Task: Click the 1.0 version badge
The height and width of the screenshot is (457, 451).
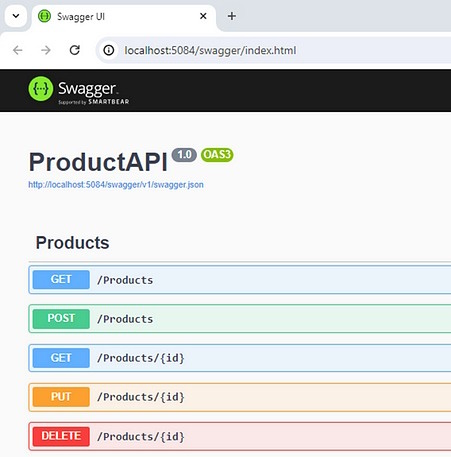Action: point(184,155)
